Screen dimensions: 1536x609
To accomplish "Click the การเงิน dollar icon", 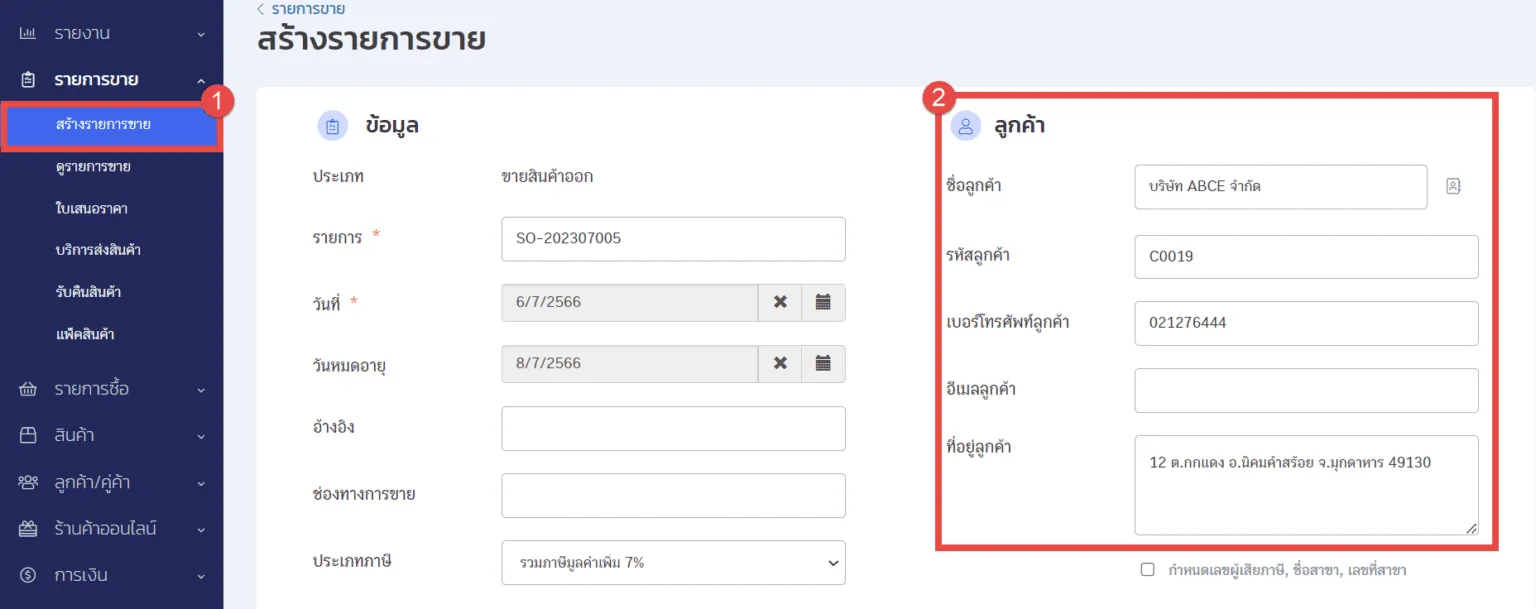I will 28,575.
